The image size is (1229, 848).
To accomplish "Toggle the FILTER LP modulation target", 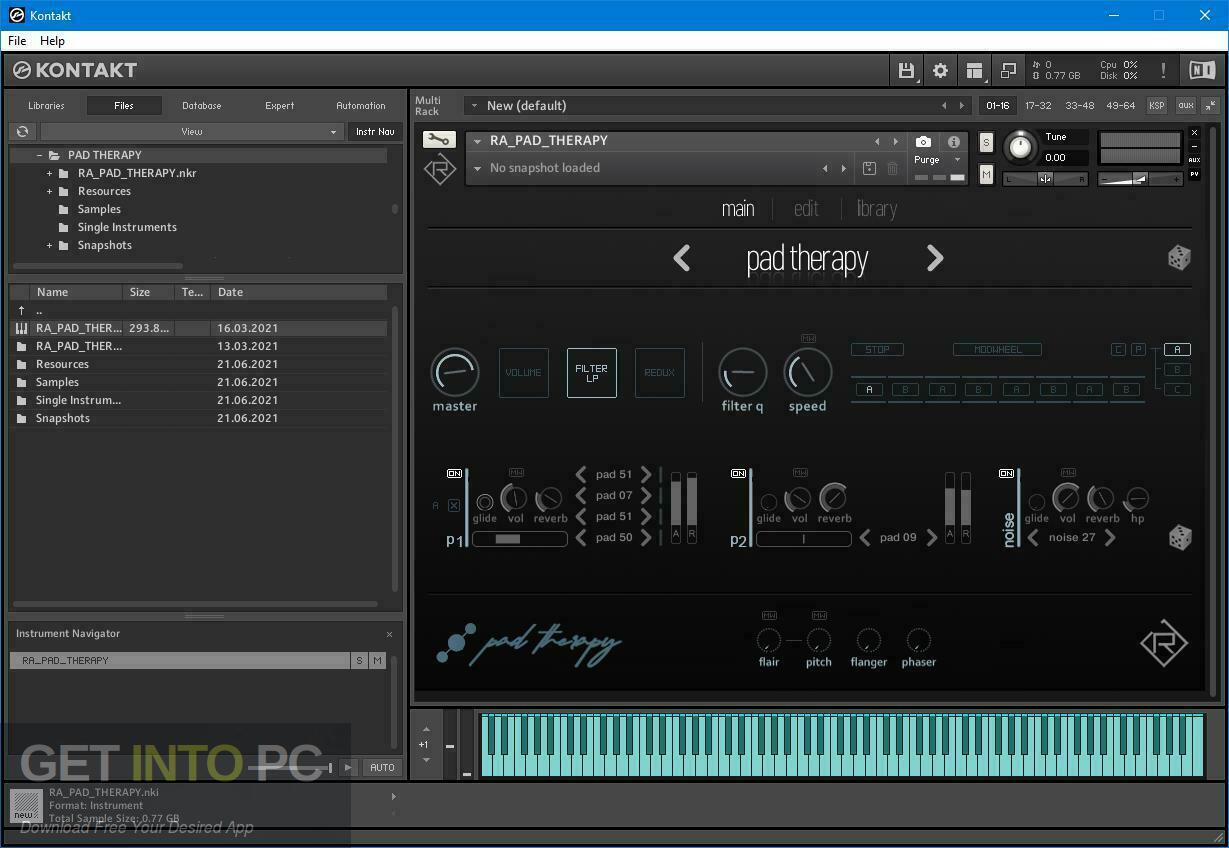I will (591, 372).
